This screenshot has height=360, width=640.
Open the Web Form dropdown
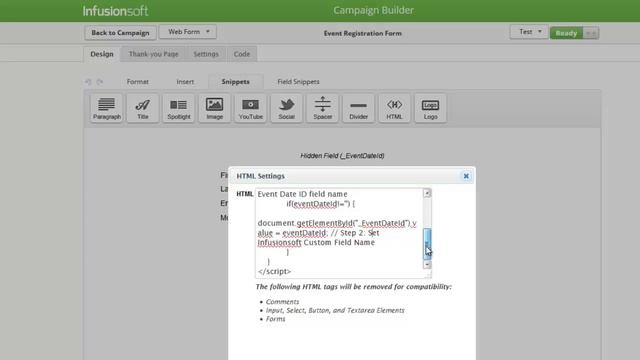click(188, 32)
